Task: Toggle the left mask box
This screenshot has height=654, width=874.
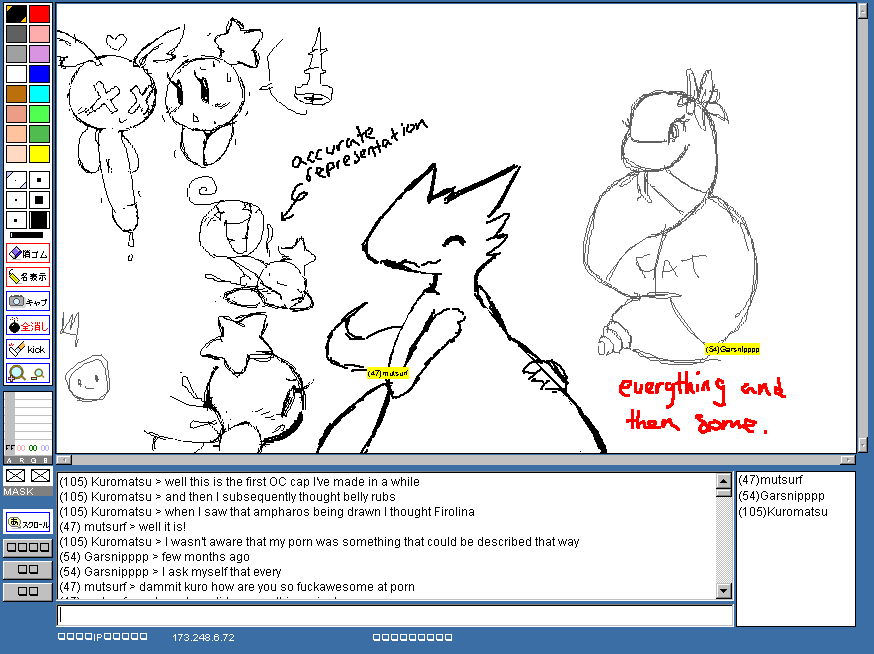Action: click(16, 476)
